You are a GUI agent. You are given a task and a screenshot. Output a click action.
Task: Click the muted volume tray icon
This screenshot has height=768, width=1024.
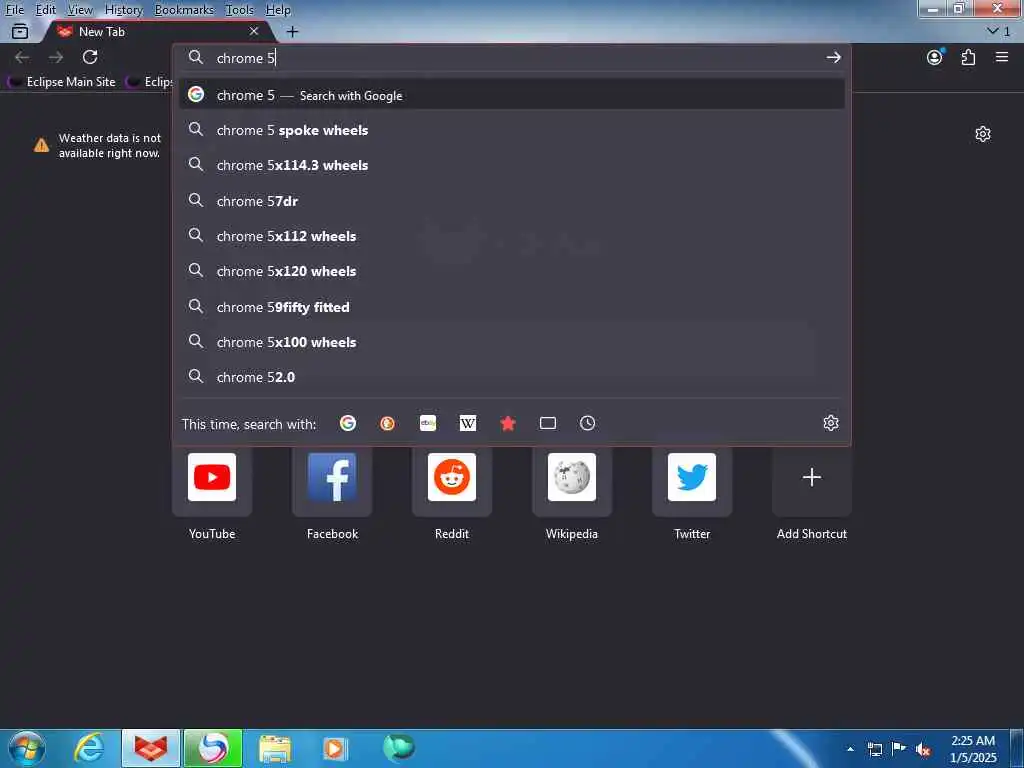pyautogui.click(x=923, y=749)
